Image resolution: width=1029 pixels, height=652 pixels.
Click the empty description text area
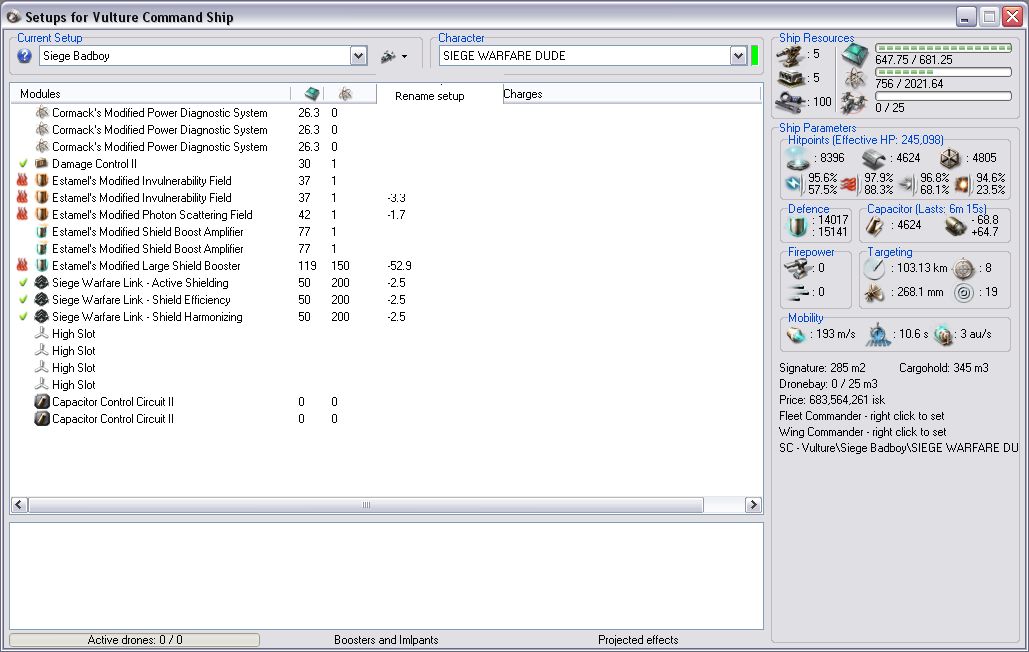click(387, 576)
